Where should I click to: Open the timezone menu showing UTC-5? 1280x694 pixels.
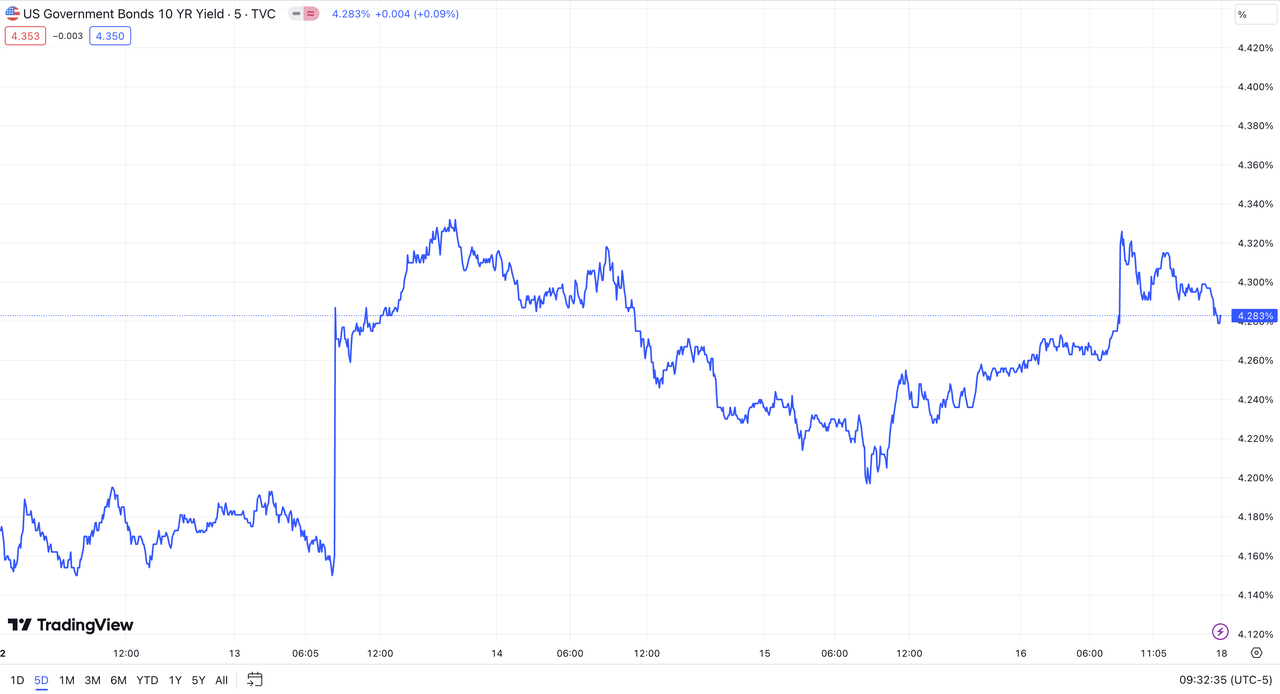[1226, 680]
